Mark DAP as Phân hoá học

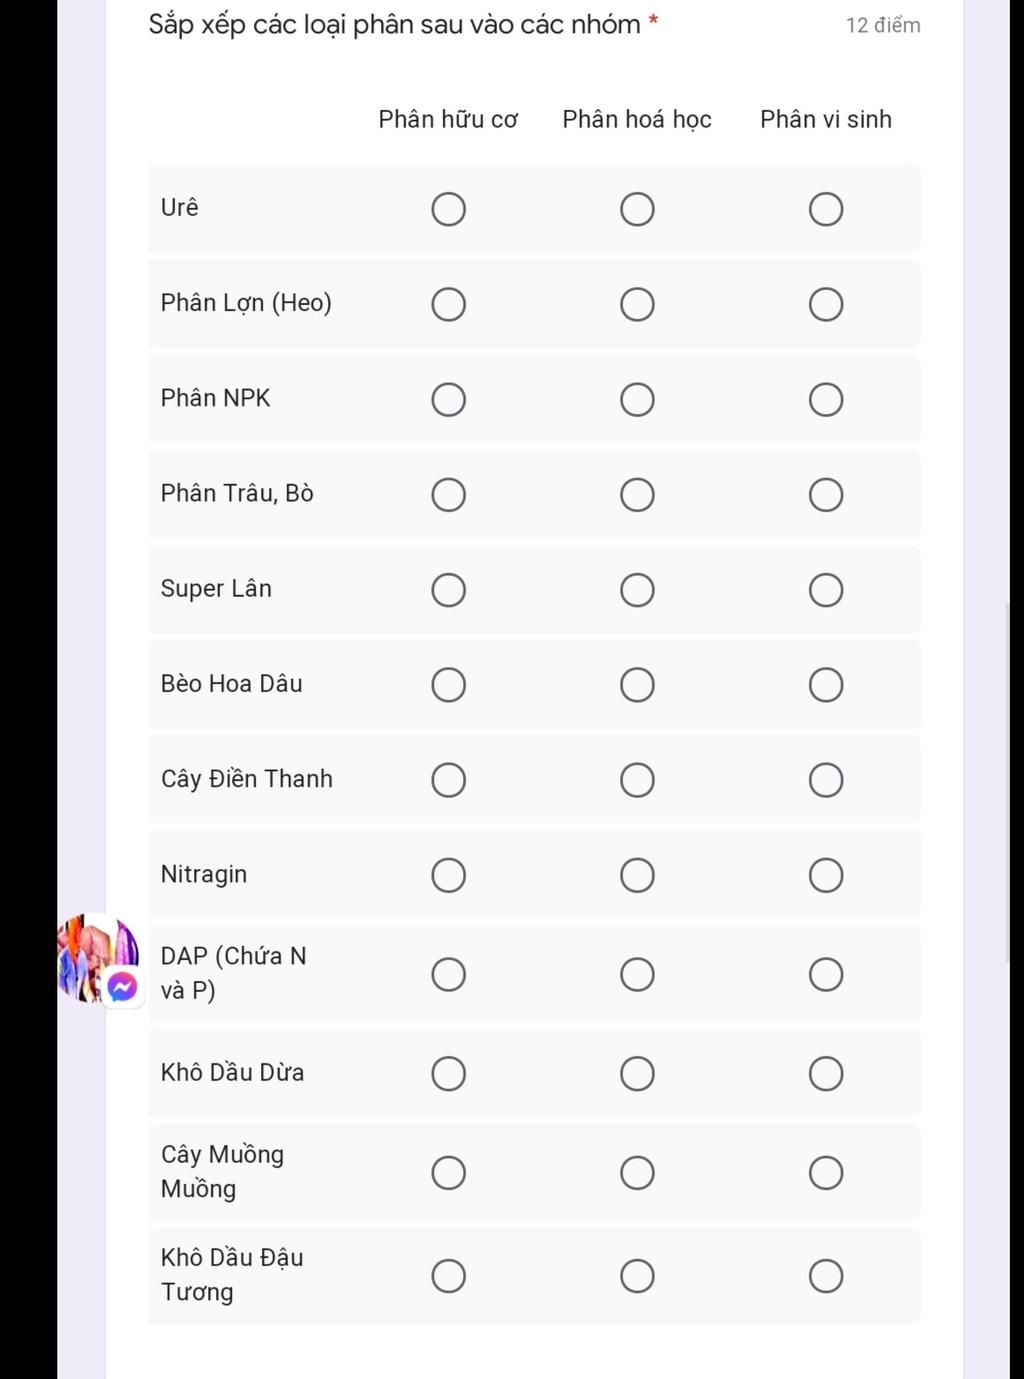[x=637, y=974]
